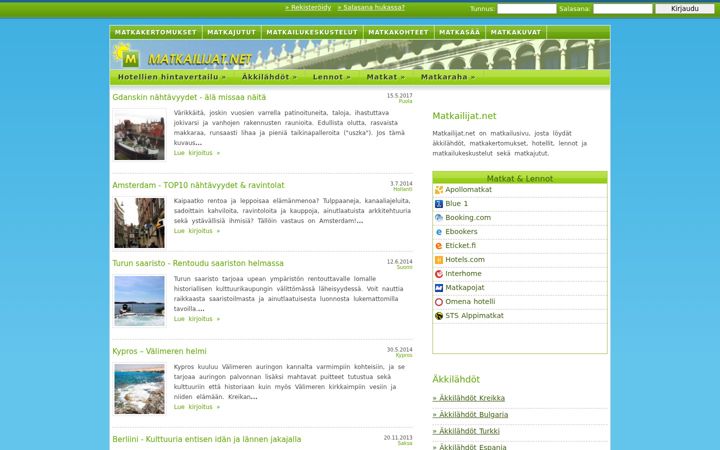Viewport: 720px width, 450px height.
Task: Open the Hotels.com link
Action: point(465,260)
